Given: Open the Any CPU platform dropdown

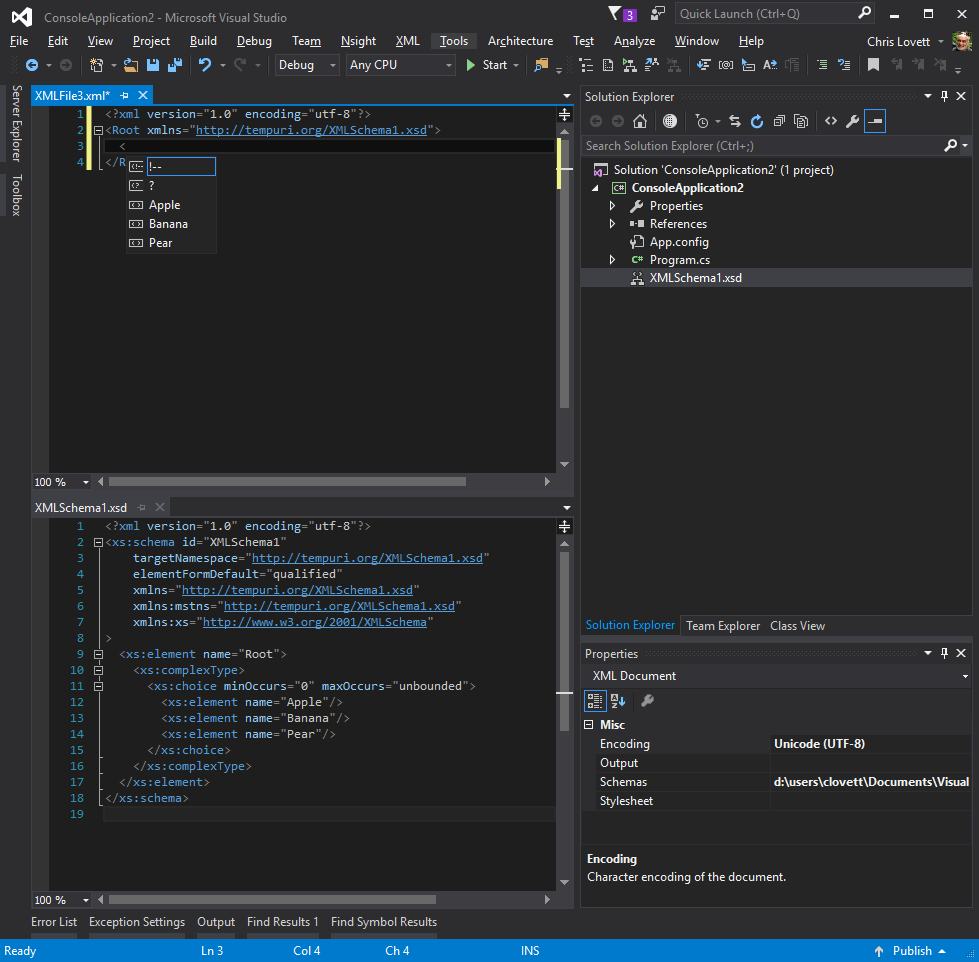Looking at the screenshot, I should [x=400, y=65].
